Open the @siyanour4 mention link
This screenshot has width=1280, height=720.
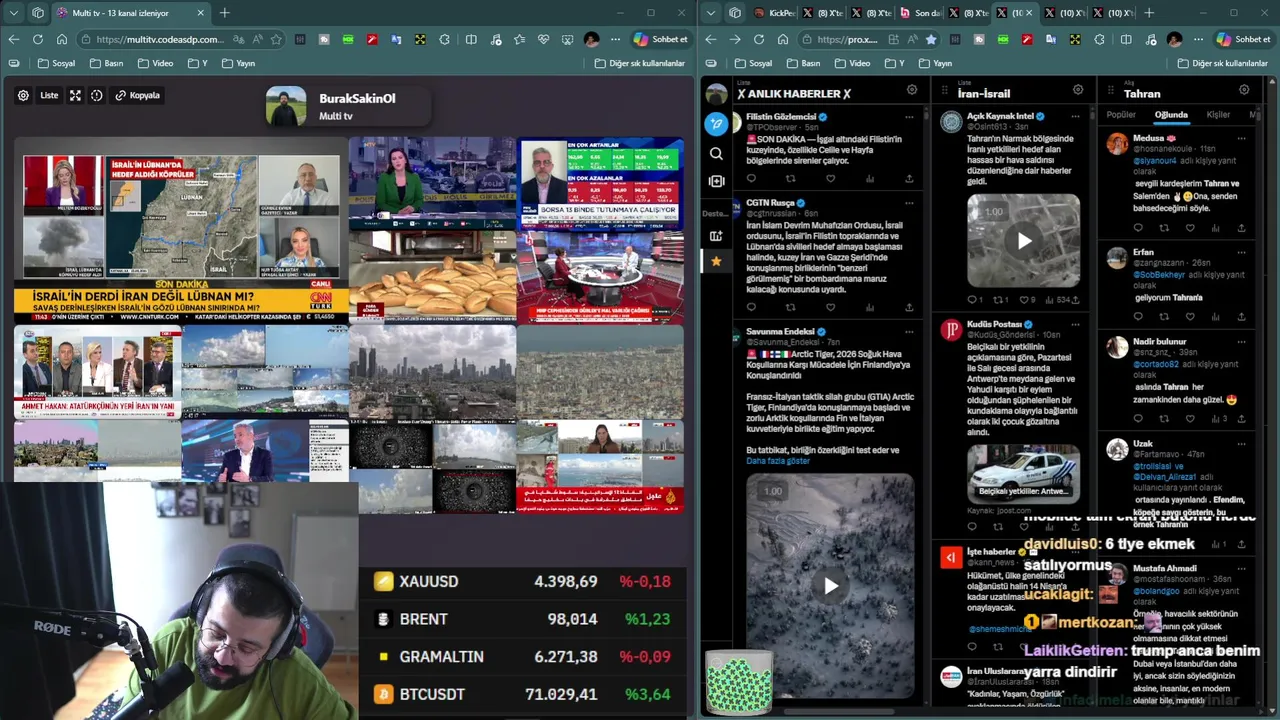1155,160
